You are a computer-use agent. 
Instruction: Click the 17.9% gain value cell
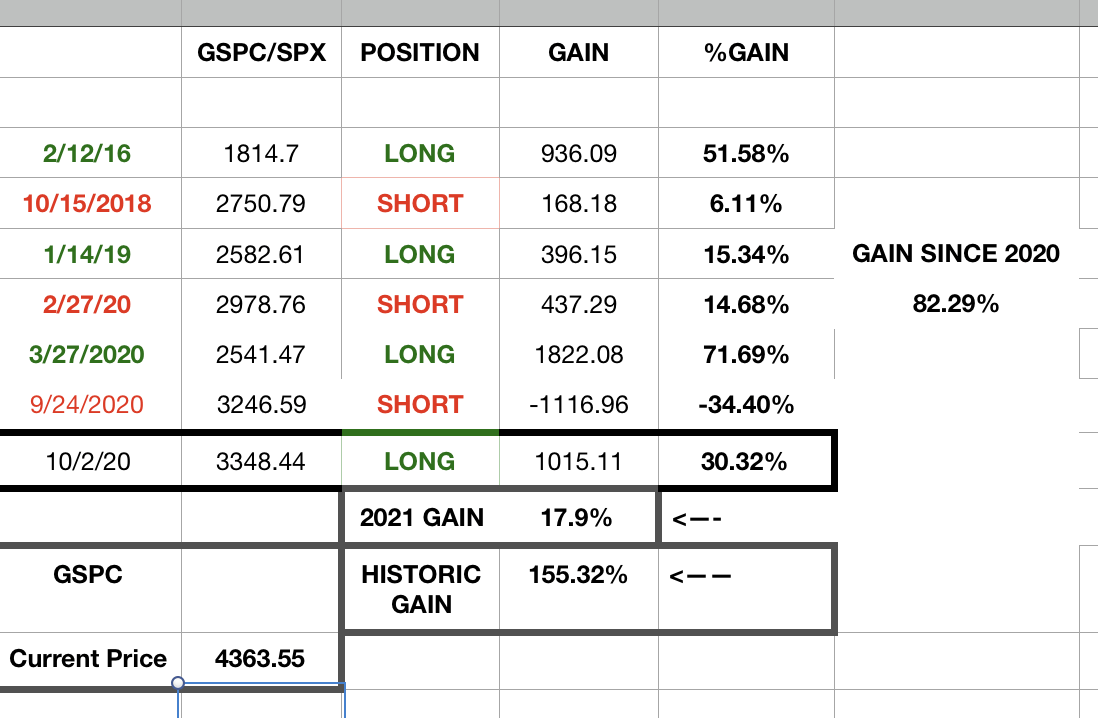coord(579,517)
